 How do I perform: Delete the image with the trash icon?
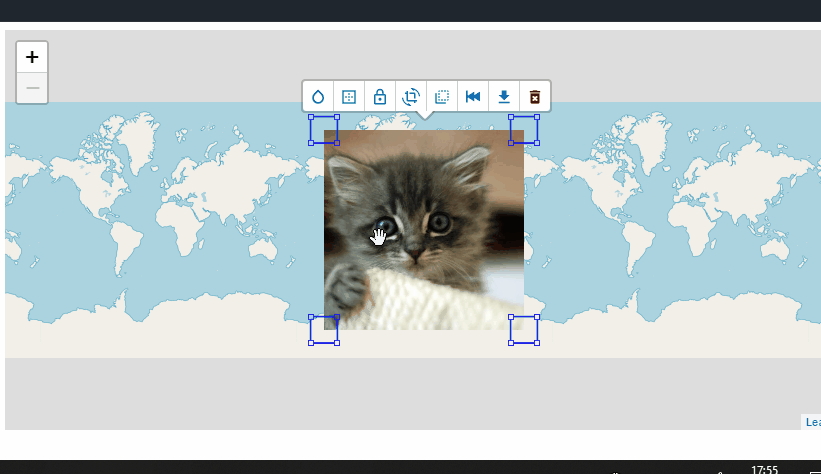pyautogui.click(x=535, y=96)
